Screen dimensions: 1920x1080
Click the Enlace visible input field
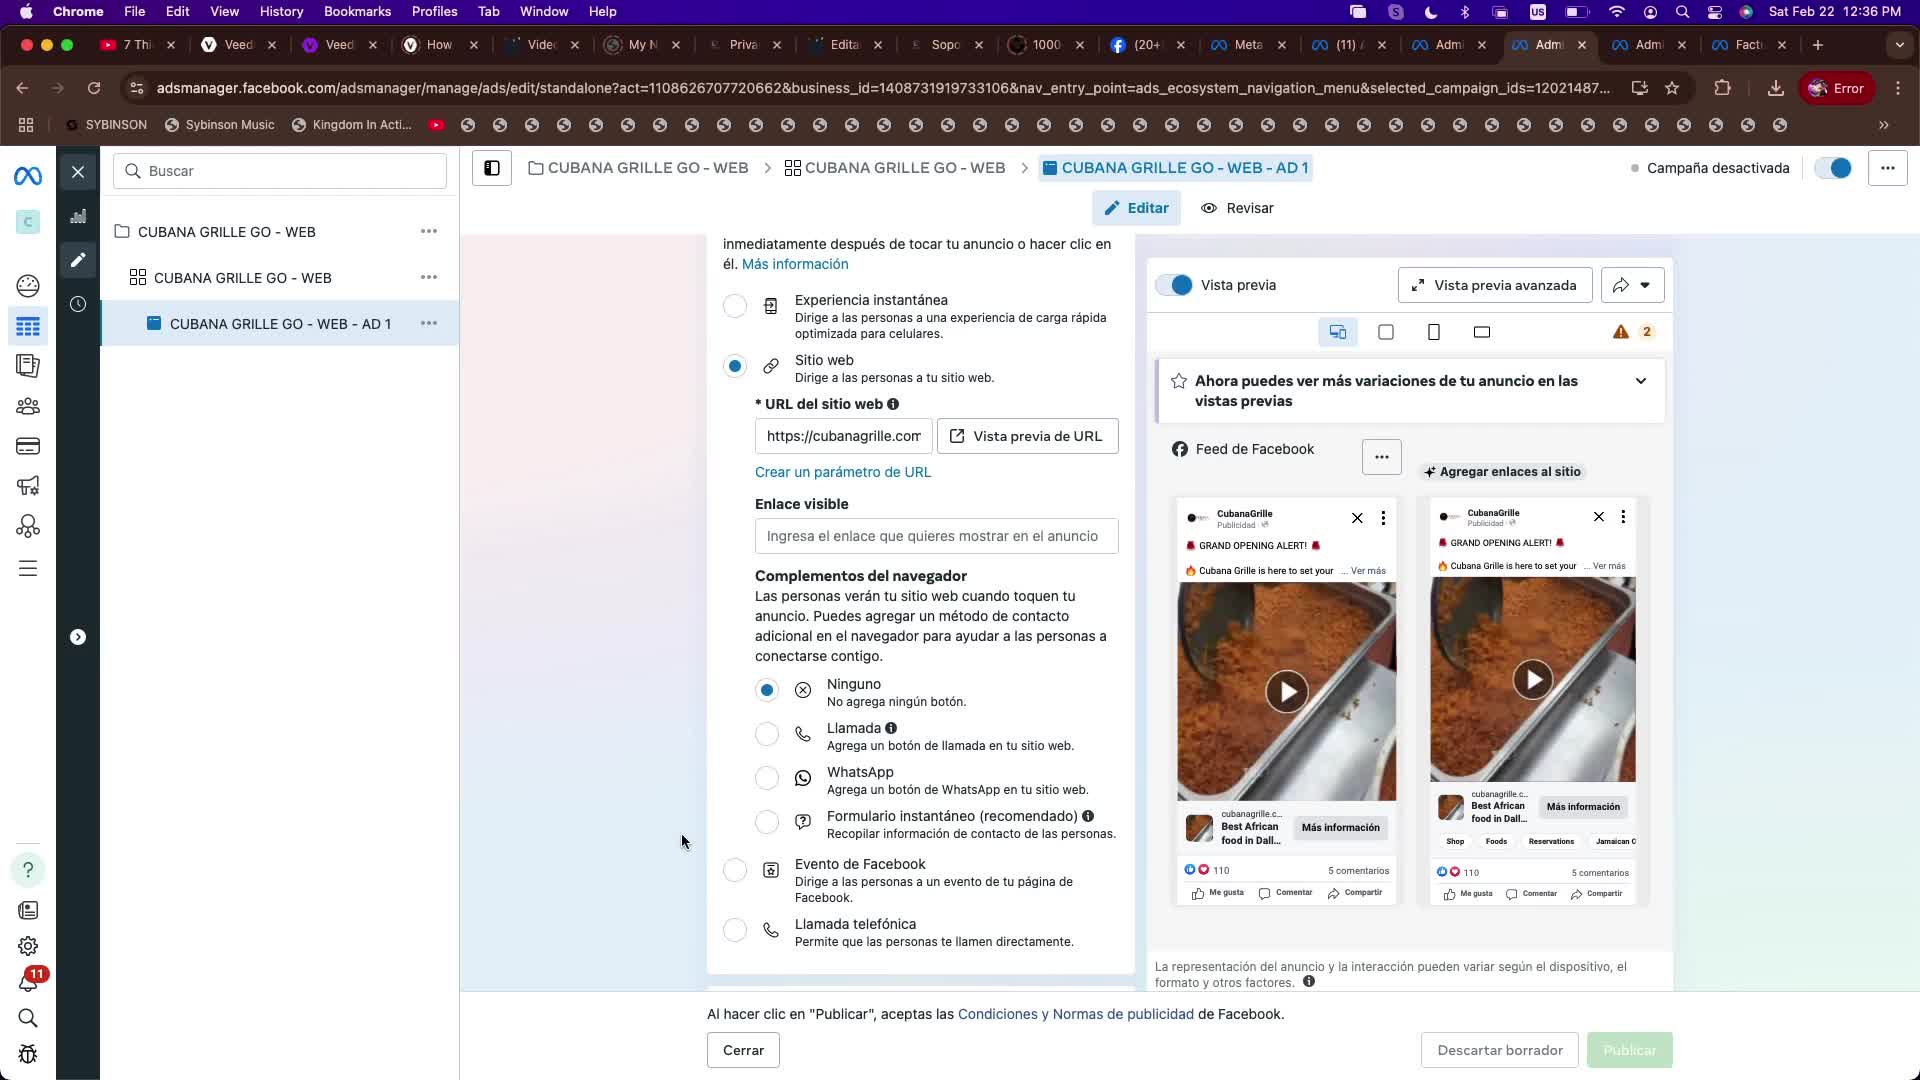coord(936,536)
